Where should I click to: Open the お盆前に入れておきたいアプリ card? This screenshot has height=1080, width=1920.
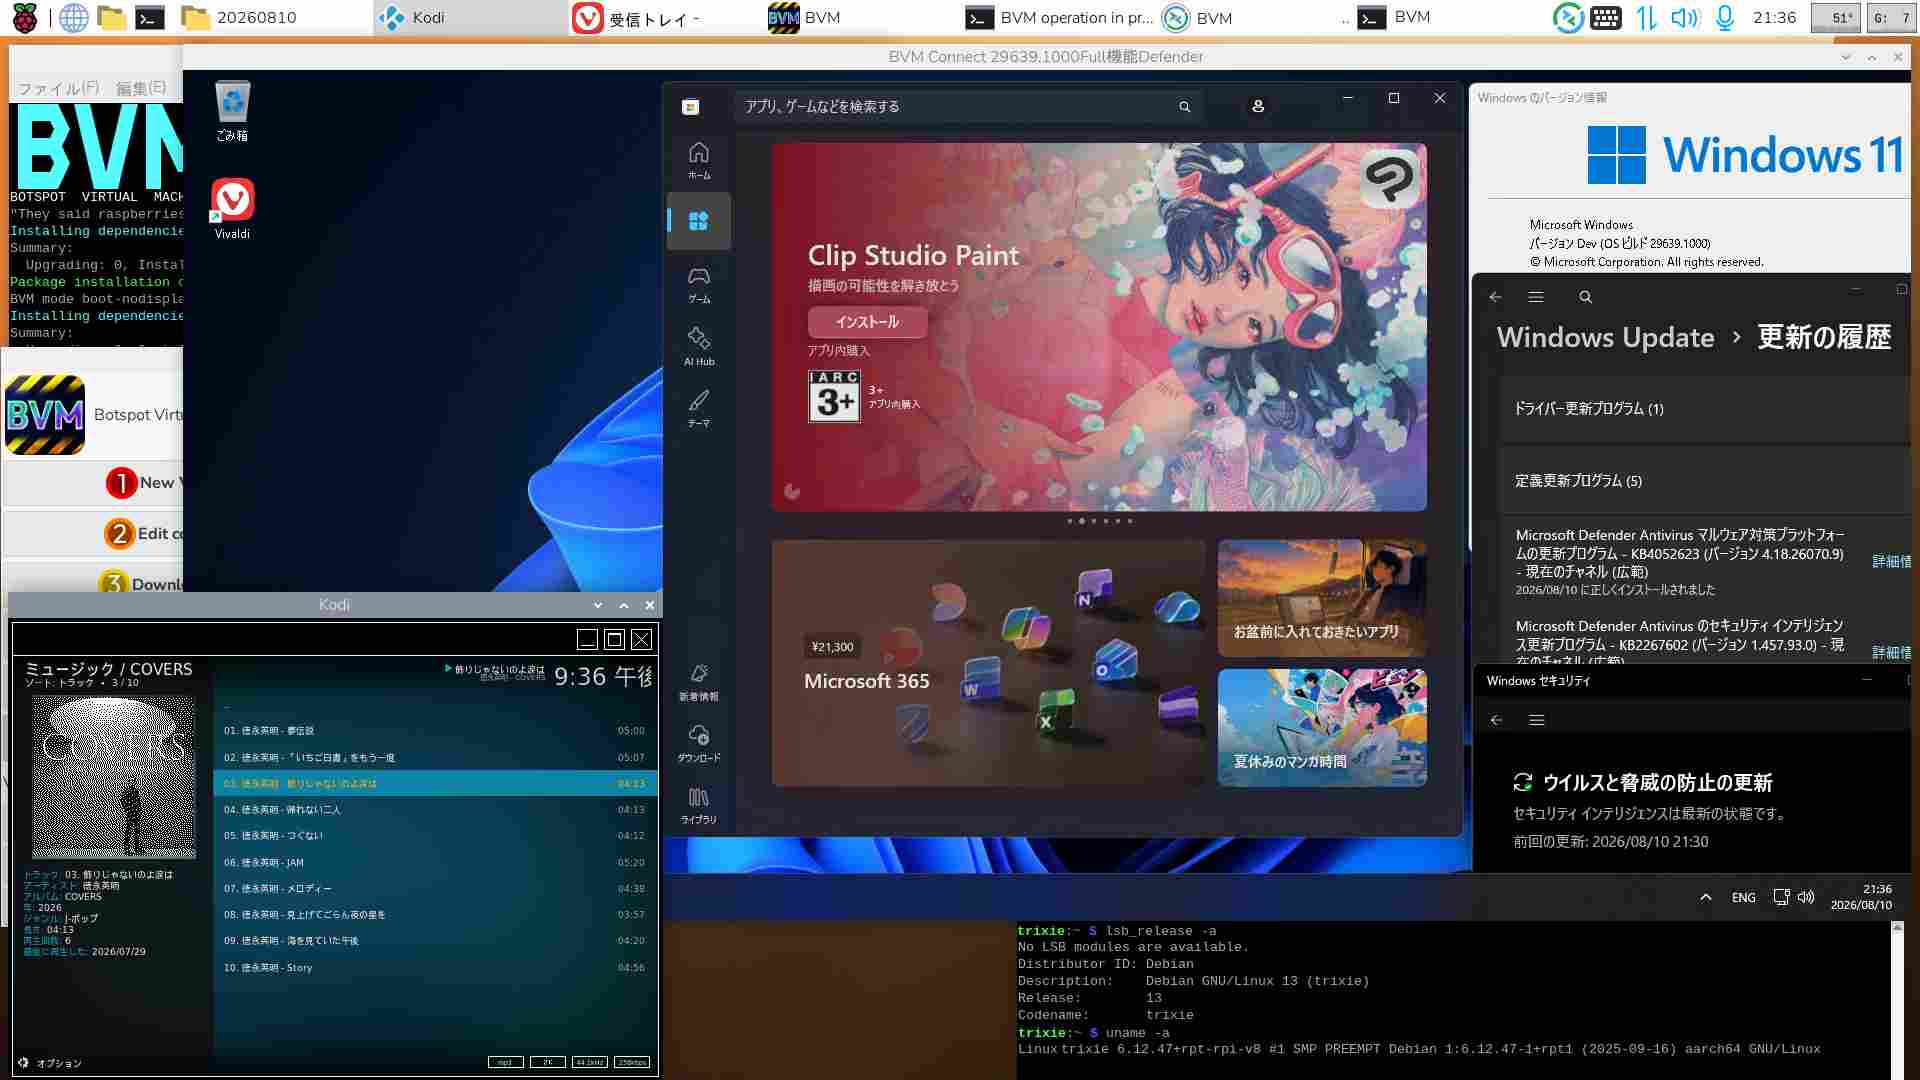pyautogui.click(x=1322, y=598)
